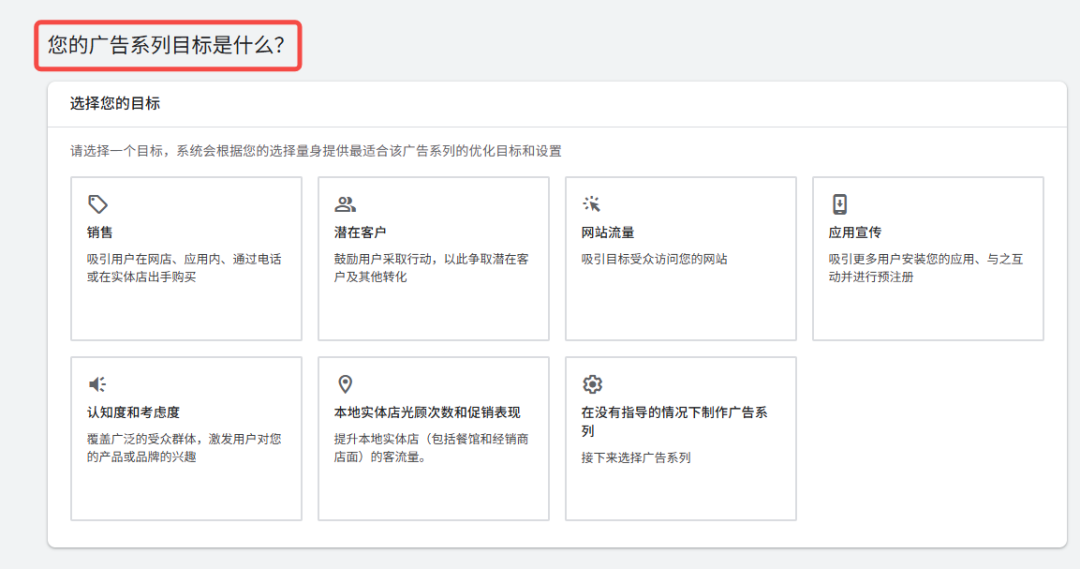Click the map pin icon on 本地实体店 card
The width and height of the screenshot is (1080, 569).
pos(345,384)
